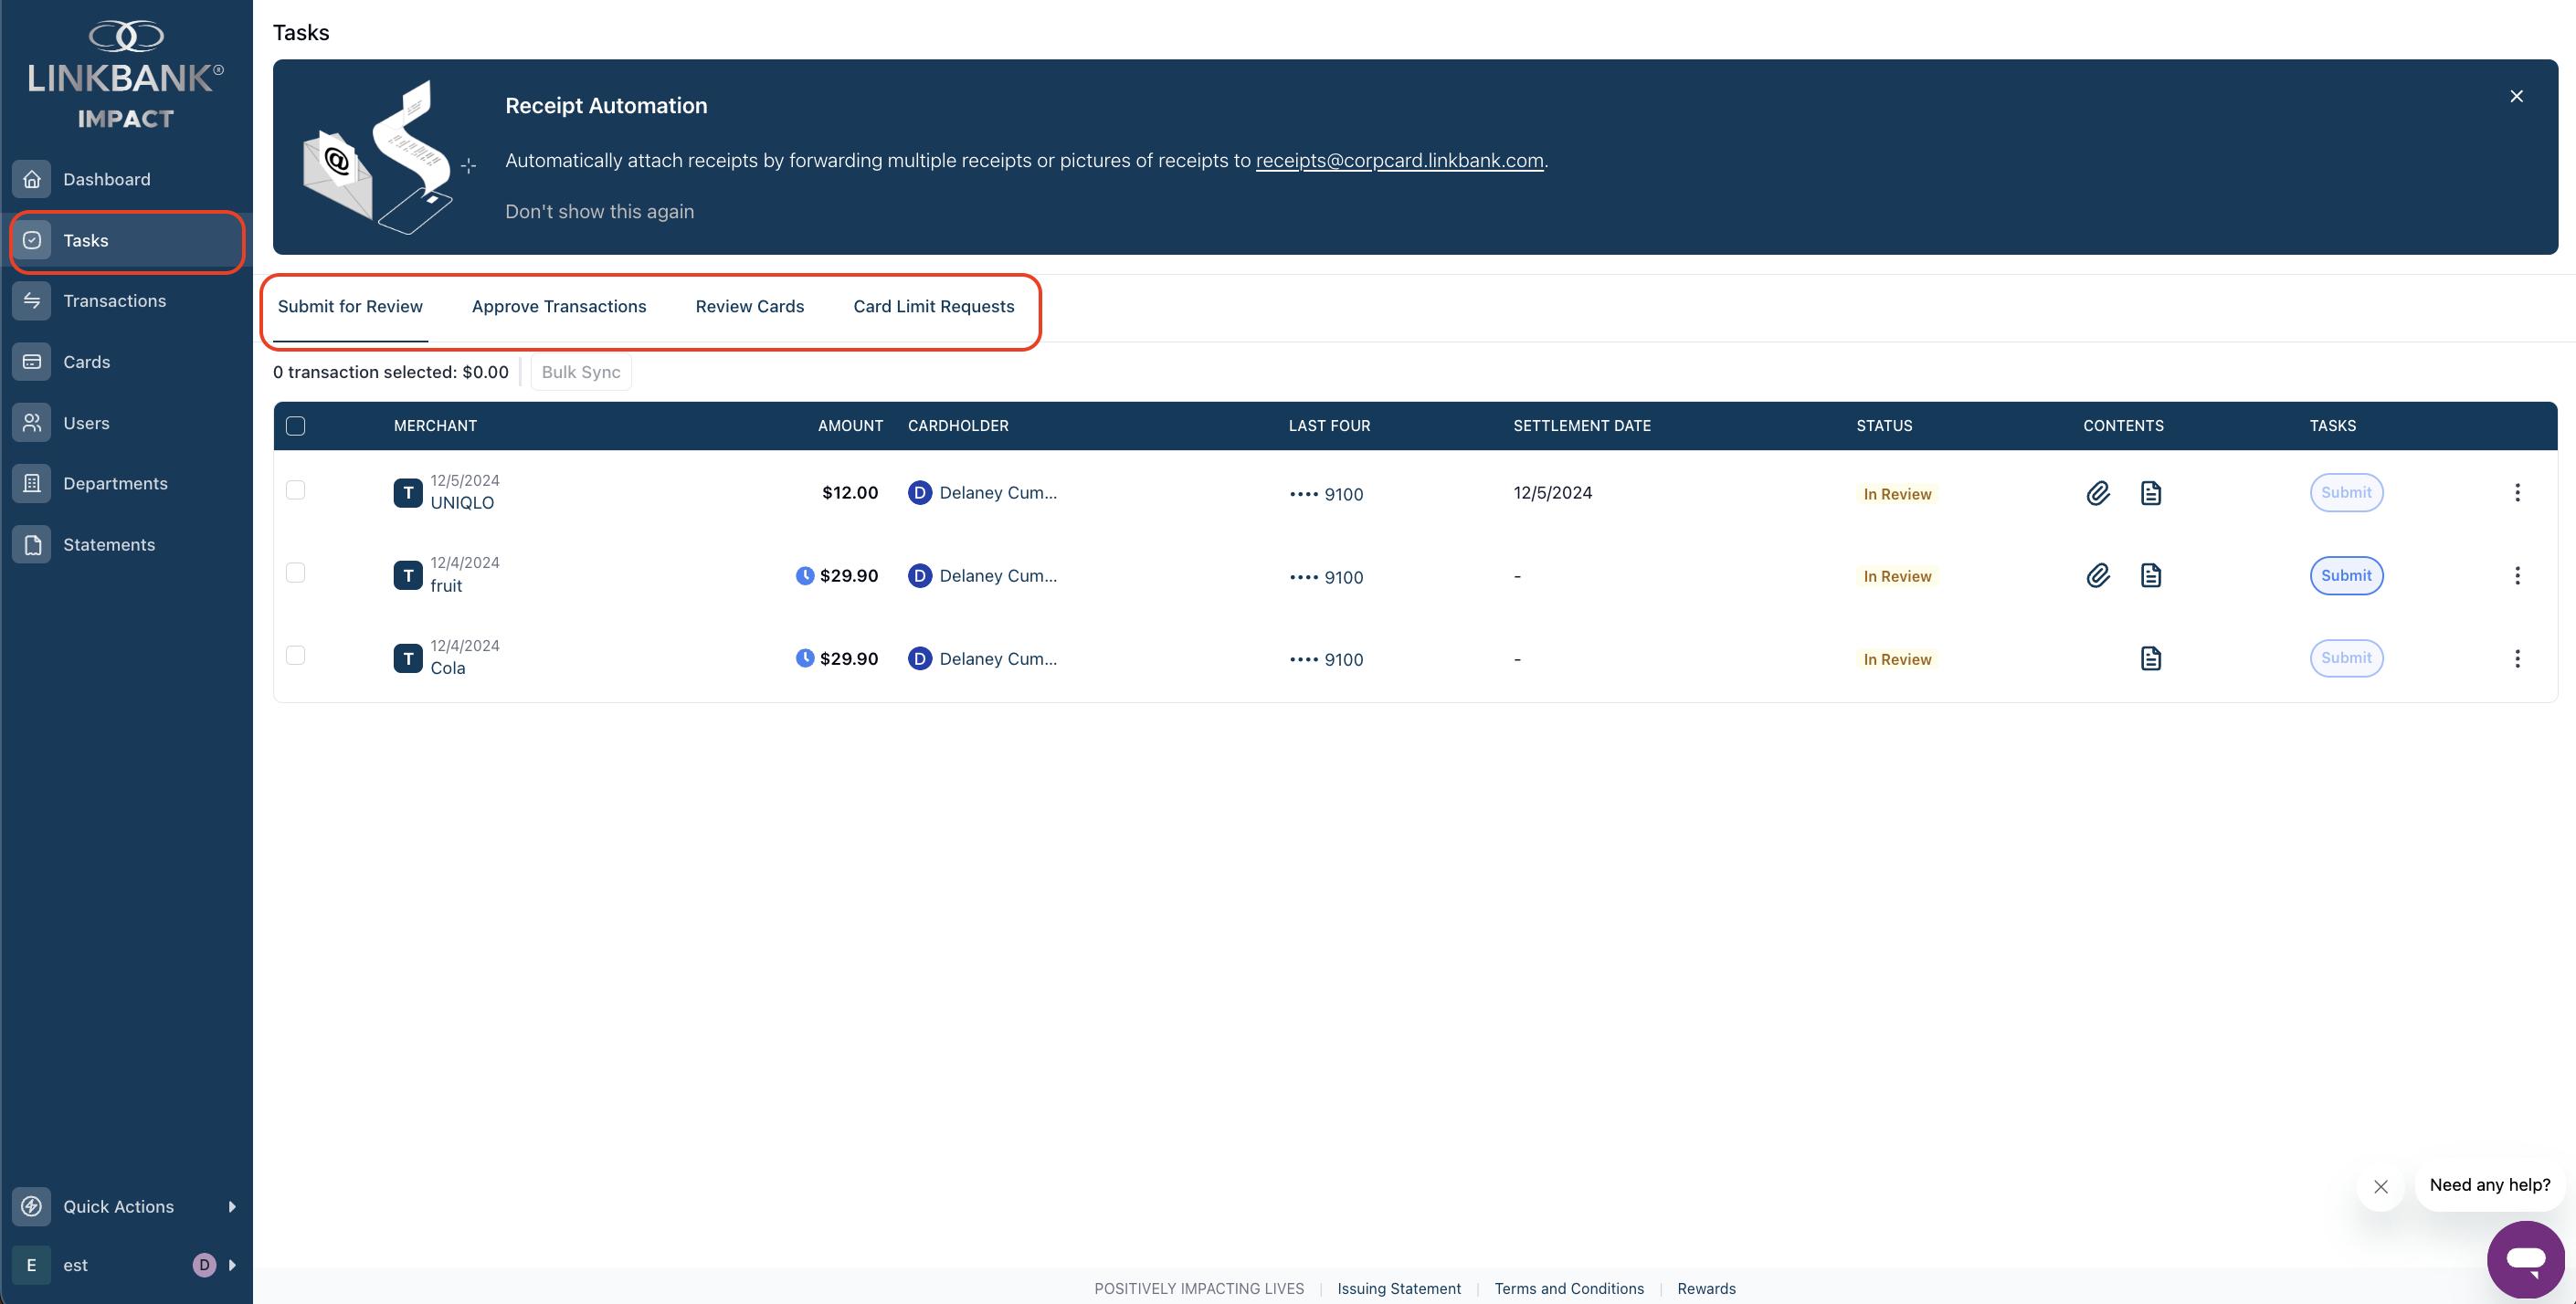The height and width of the screenshot is (1304, 2576).
Task: Click the D avatar in the Cola row
Action: point(919,658)
